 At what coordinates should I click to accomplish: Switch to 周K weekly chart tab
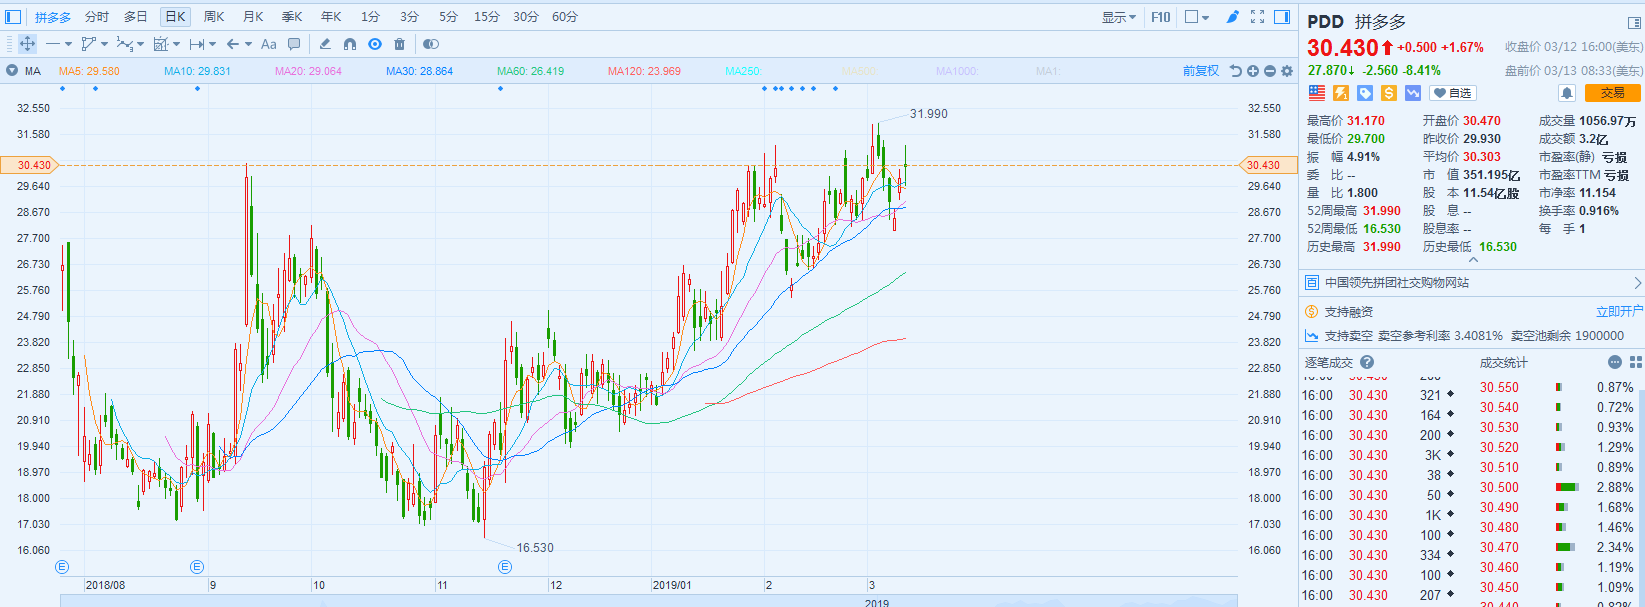coord(214,17)
